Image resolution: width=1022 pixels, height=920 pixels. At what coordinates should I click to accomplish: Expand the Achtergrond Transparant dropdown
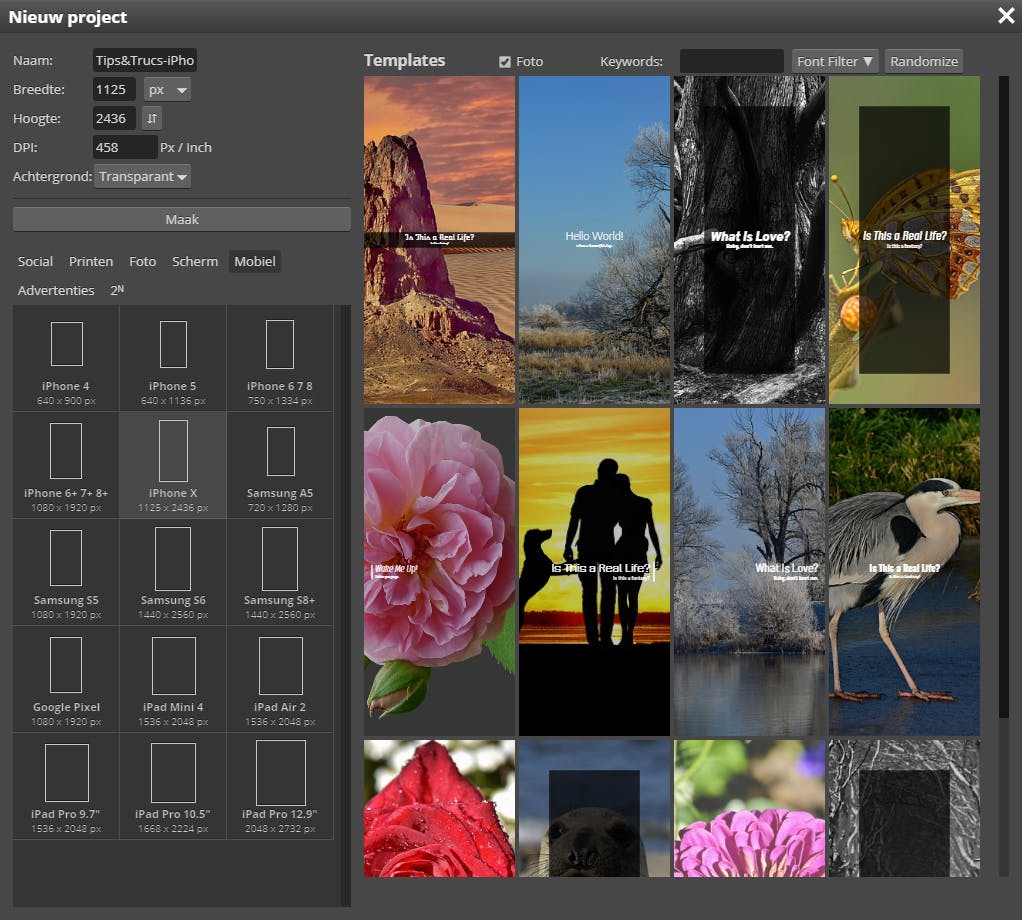142,177
